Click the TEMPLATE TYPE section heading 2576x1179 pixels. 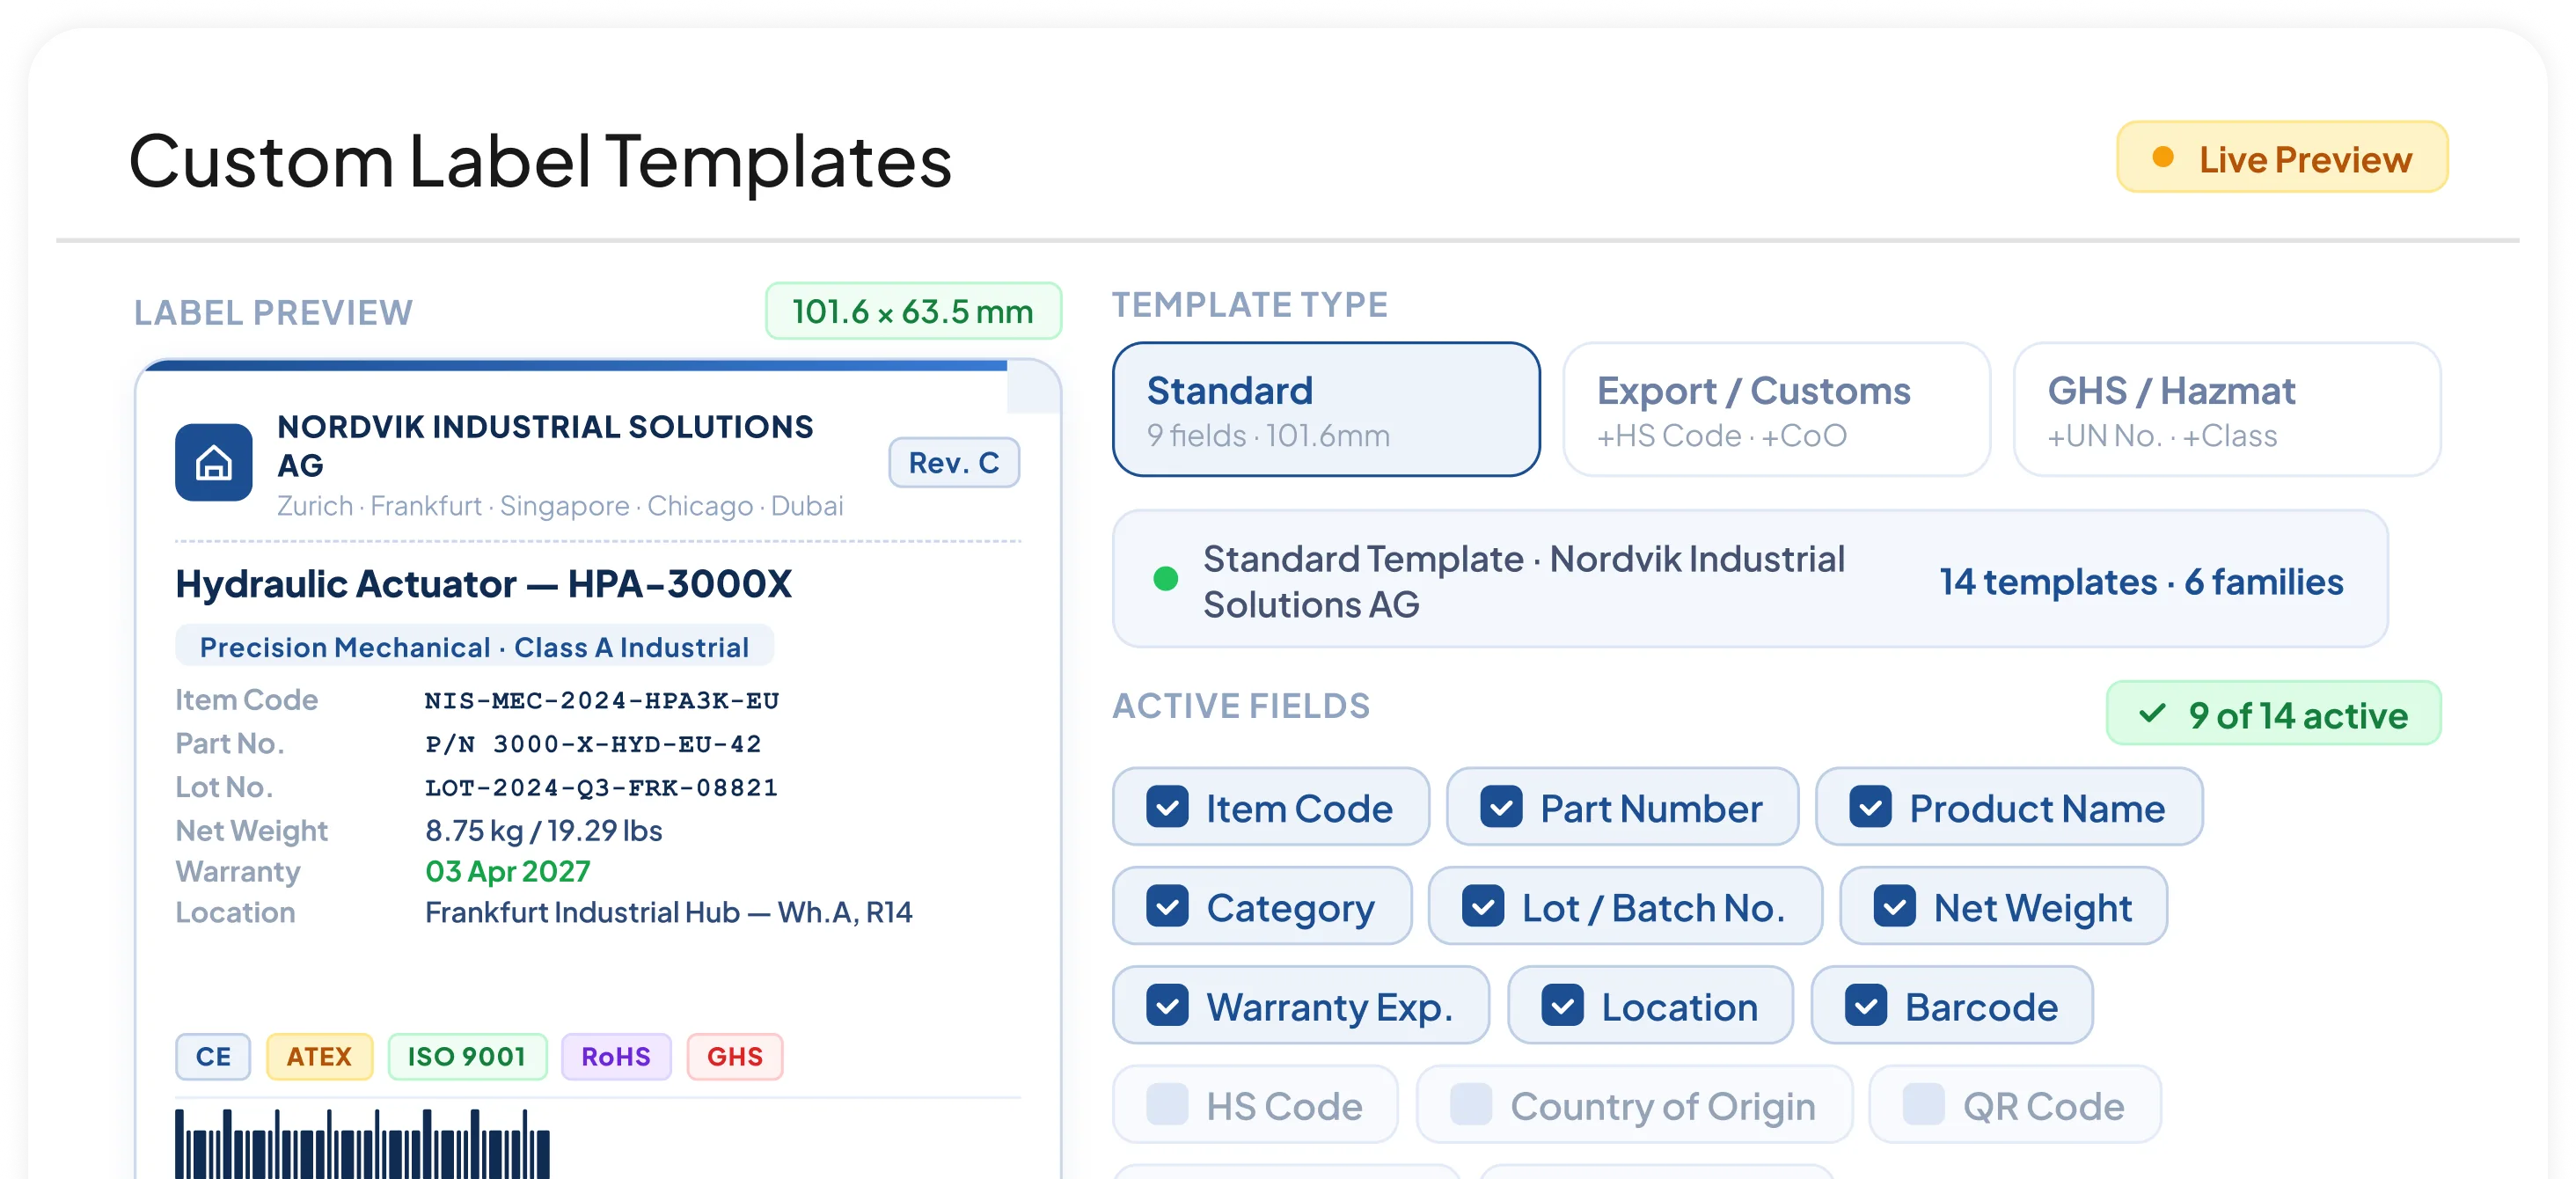click(1250, 304)
